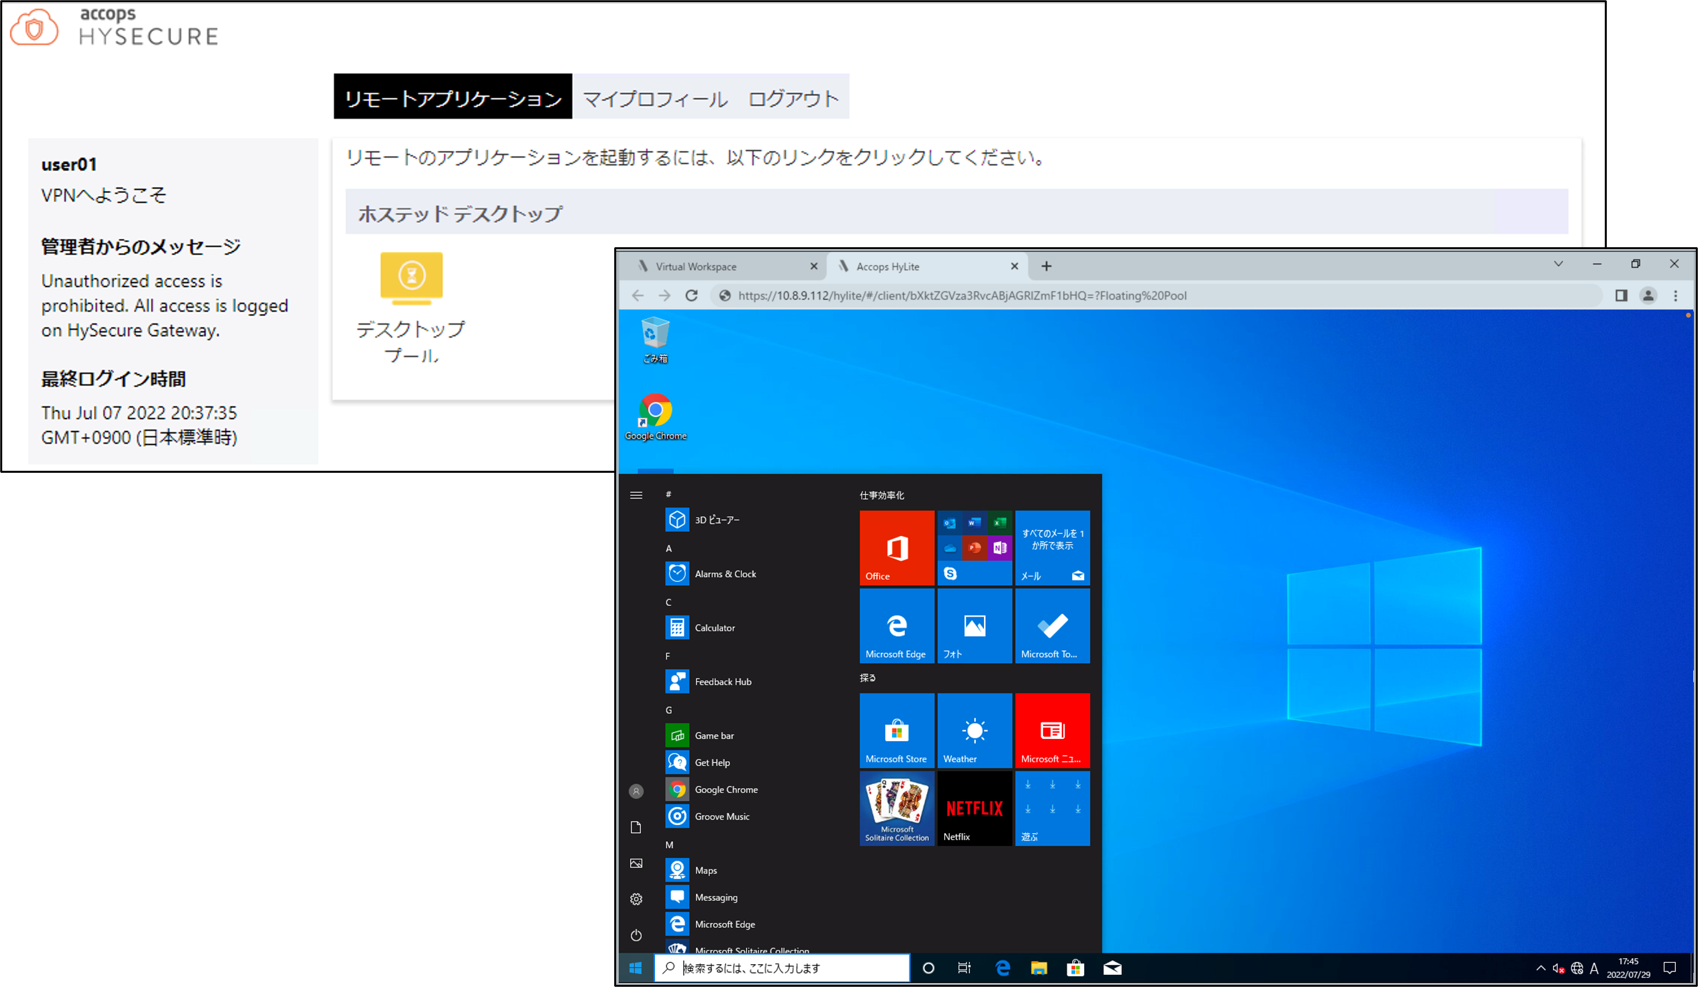Click the browser forward arrow
The width and height of the screenshot is (1698, 987).
(x=664, y=296)
